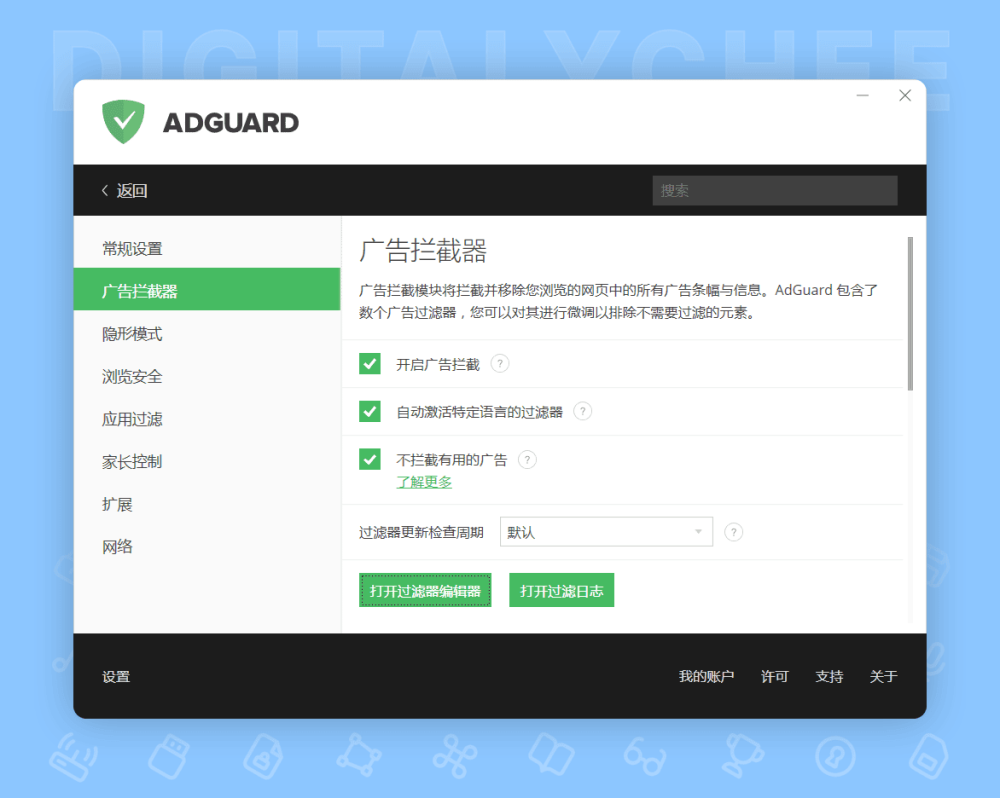1000x798 pixels.
Task: Open the 许可 footer link
Action: [x=774, y=676]
